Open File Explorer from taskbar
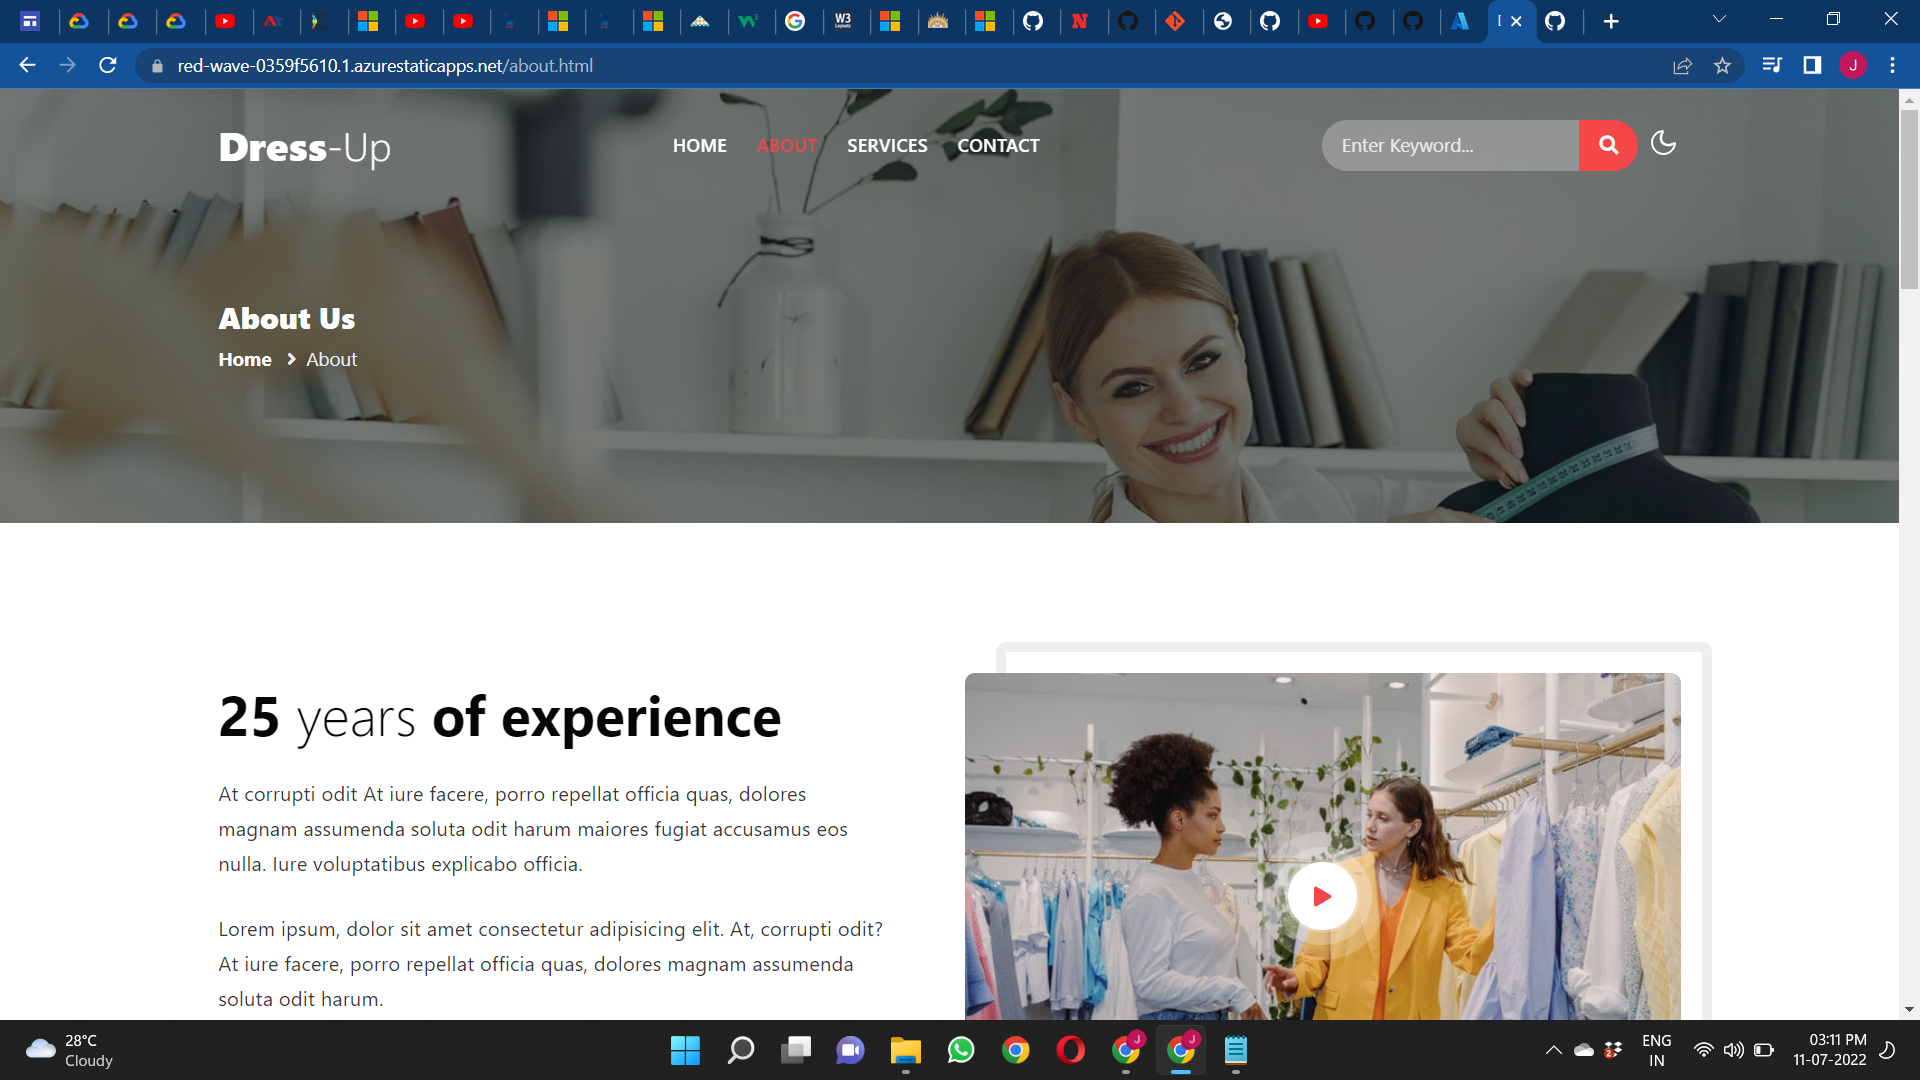The height and width of the screenshot is (1080, 1920). point(906,1050)
